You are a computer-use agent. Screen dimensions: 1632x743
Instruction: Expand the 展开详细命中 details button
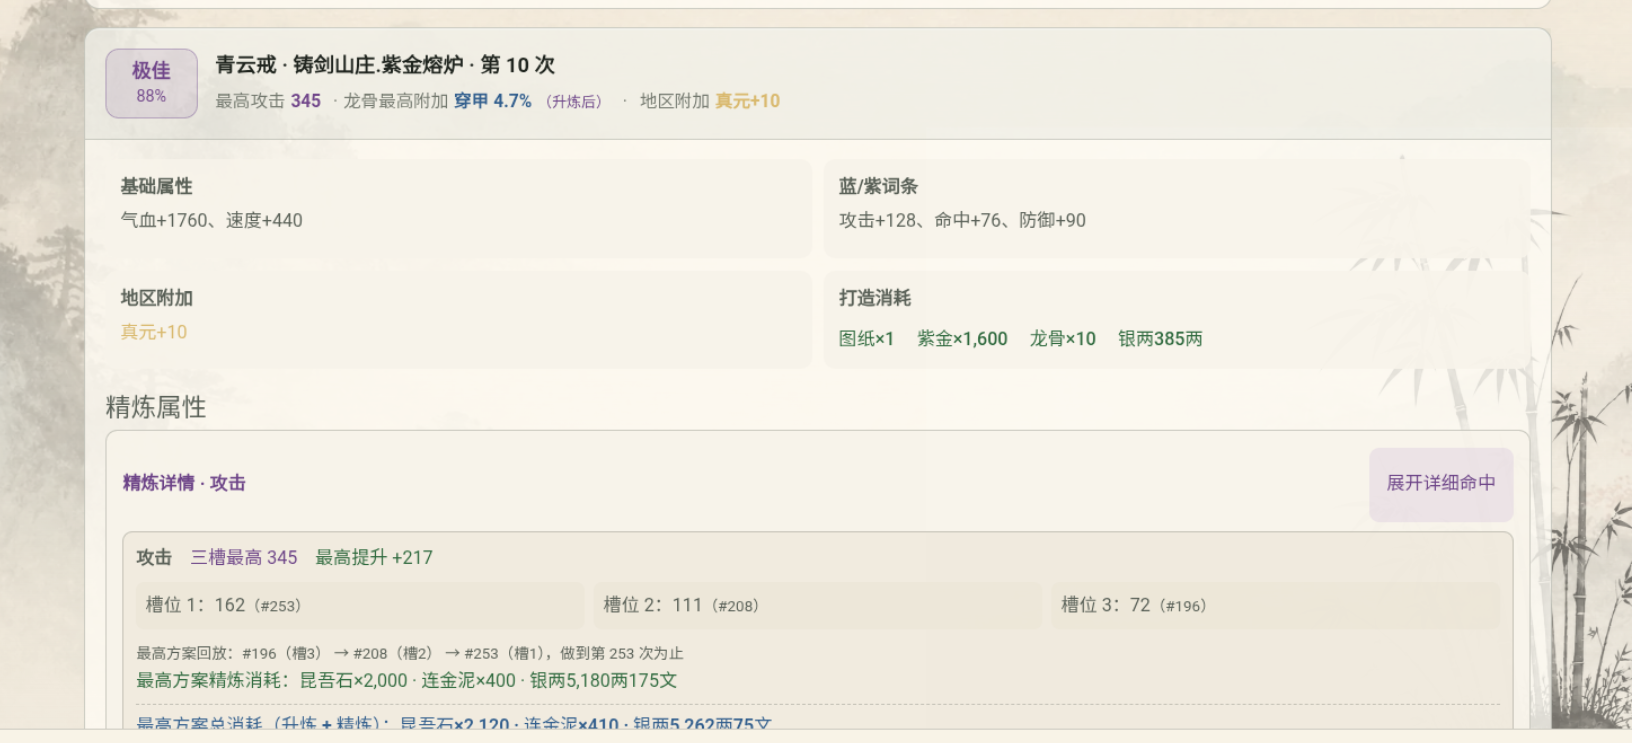pos(1440,484)
